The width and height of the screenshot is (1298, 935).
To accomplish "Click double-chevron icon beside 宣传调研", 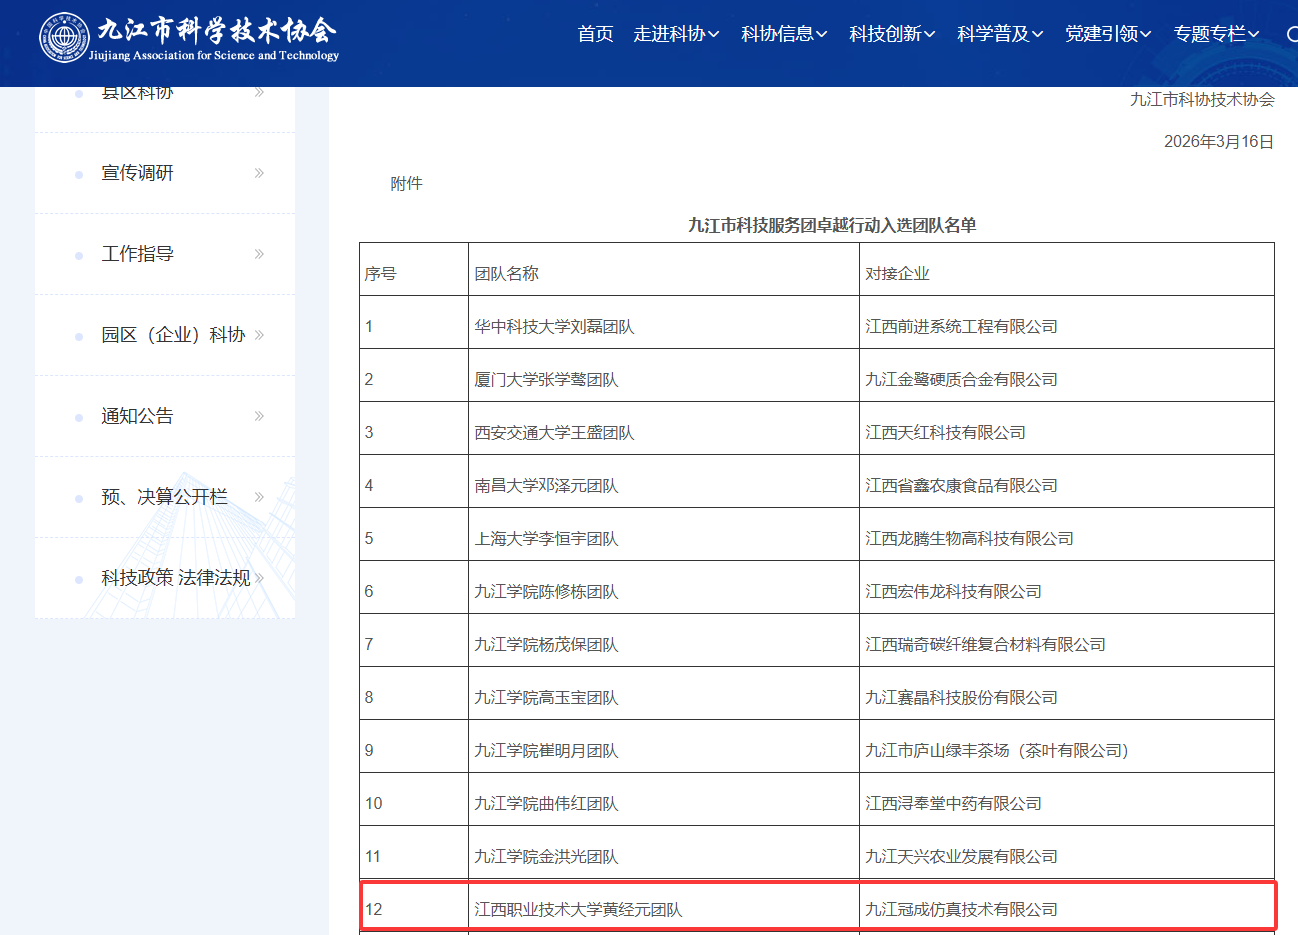I will [x=259, y=173].
